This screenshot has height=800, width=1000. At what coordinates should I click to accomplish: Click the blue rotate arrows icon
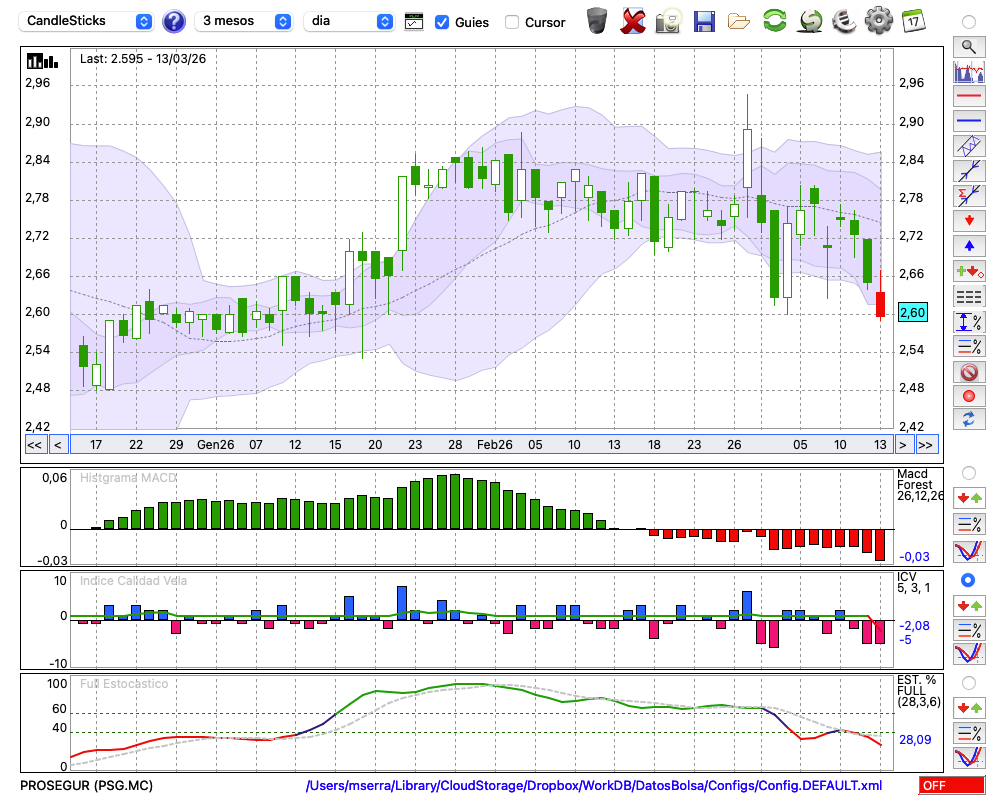tap(969, 419)
